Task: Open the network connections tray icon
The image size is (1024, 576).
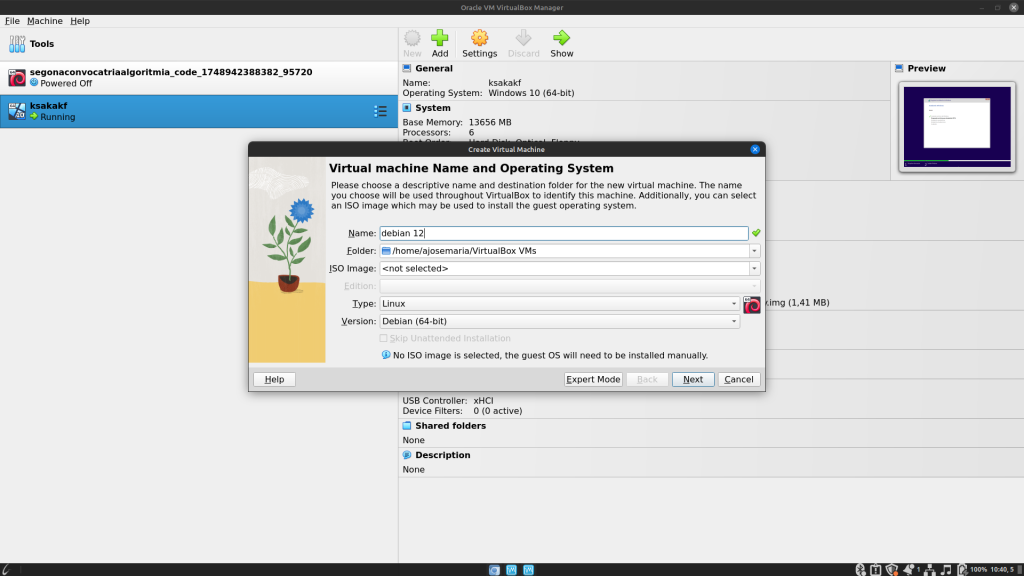Action: coord(930,569)
